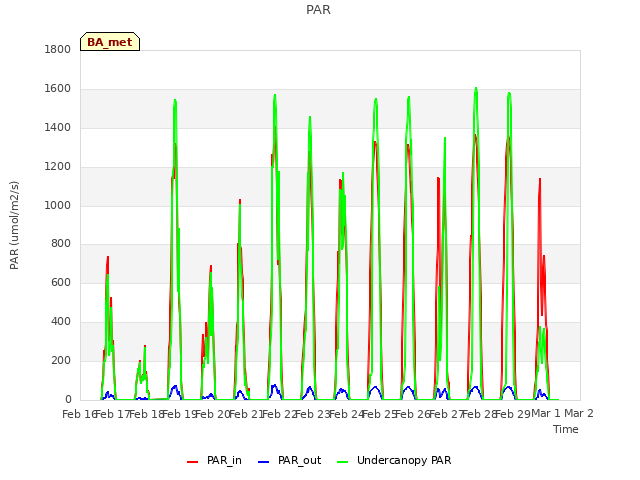Click the Feb 28 Undercanopy PAR peak
Image resolution: width=640 pixels, height=480 pixels.
(476, 88)
